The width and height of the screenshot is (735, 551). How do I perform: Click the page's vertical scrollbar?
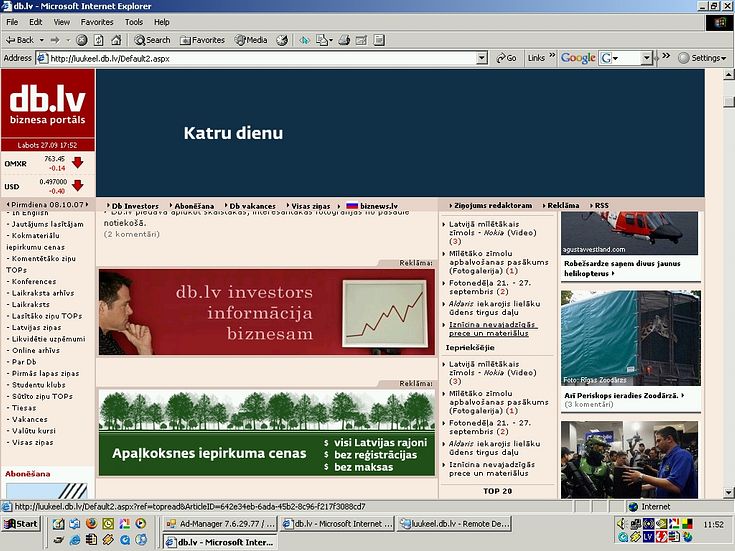727,300
